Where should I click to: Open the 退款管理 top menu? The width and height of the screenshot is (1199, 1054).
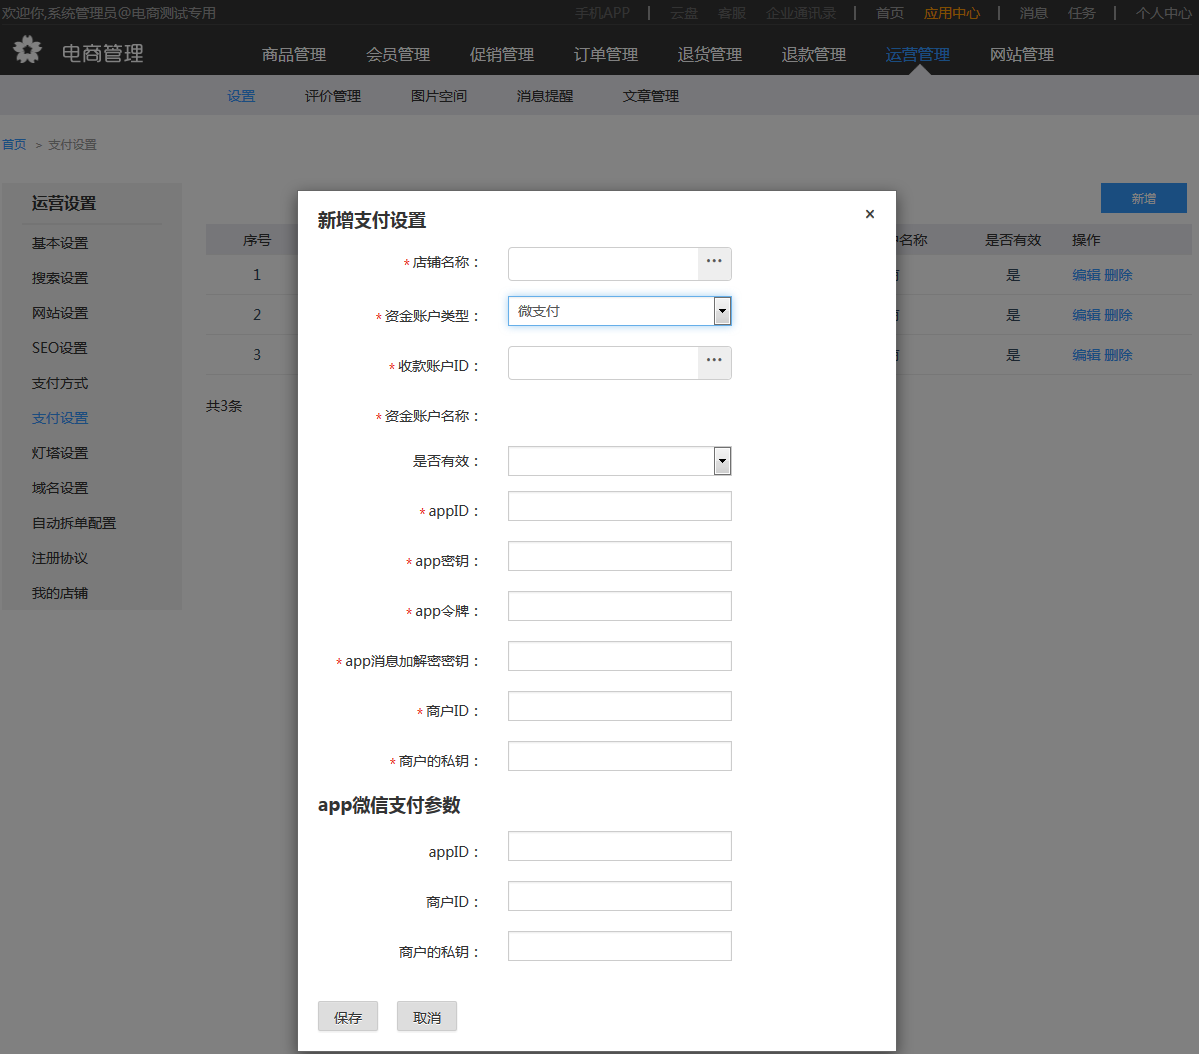pyautogui.click(x=814, y=54)
